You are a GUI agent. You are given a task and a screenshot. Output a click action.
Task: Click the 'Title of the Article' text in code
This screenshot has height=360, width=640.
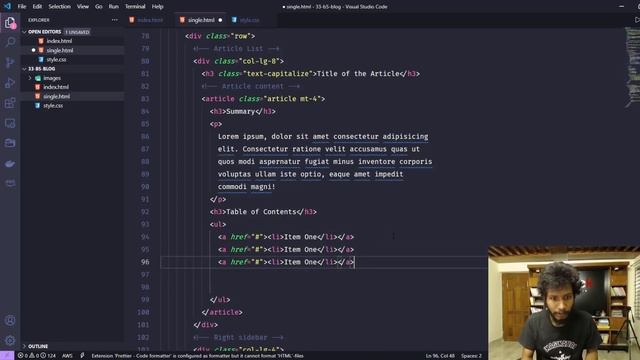(358, 74)
